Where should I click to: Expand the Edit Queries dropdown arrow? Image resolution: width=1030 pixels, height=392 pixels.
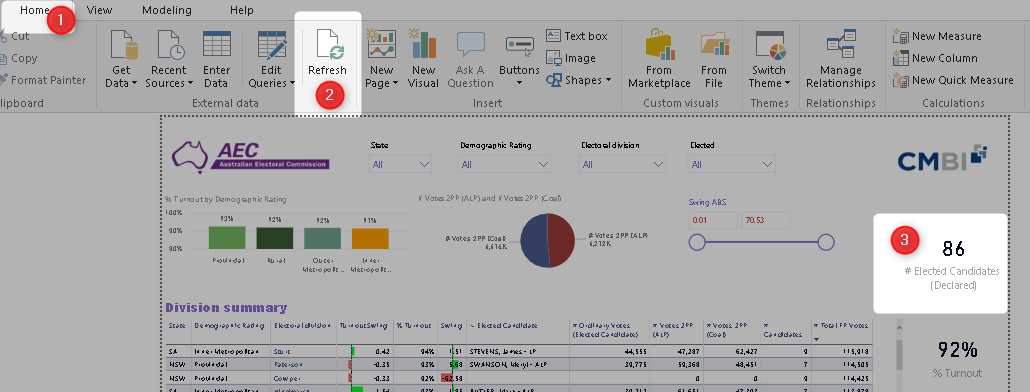click(x=292, y=83)
